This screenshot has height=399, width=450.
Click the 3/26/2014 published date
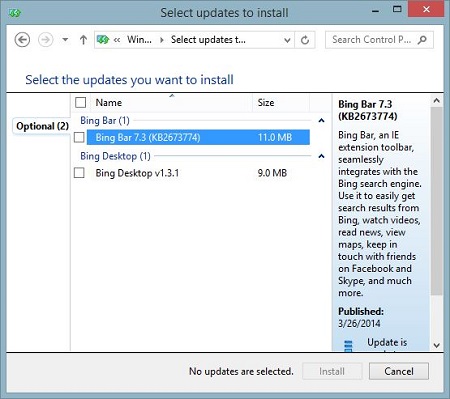tap(359, 324)
